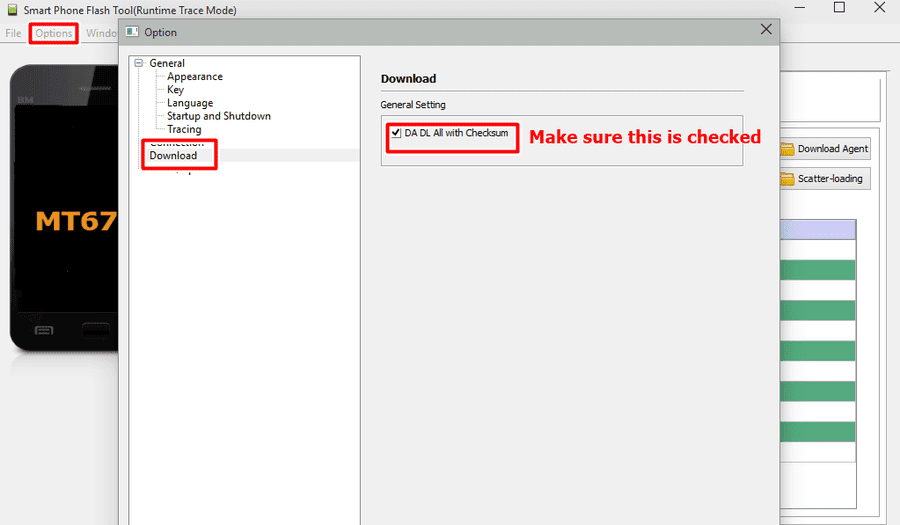Maximize the Flash Tool main window
This screenshot has height=525, width=900.
point(839,7)
